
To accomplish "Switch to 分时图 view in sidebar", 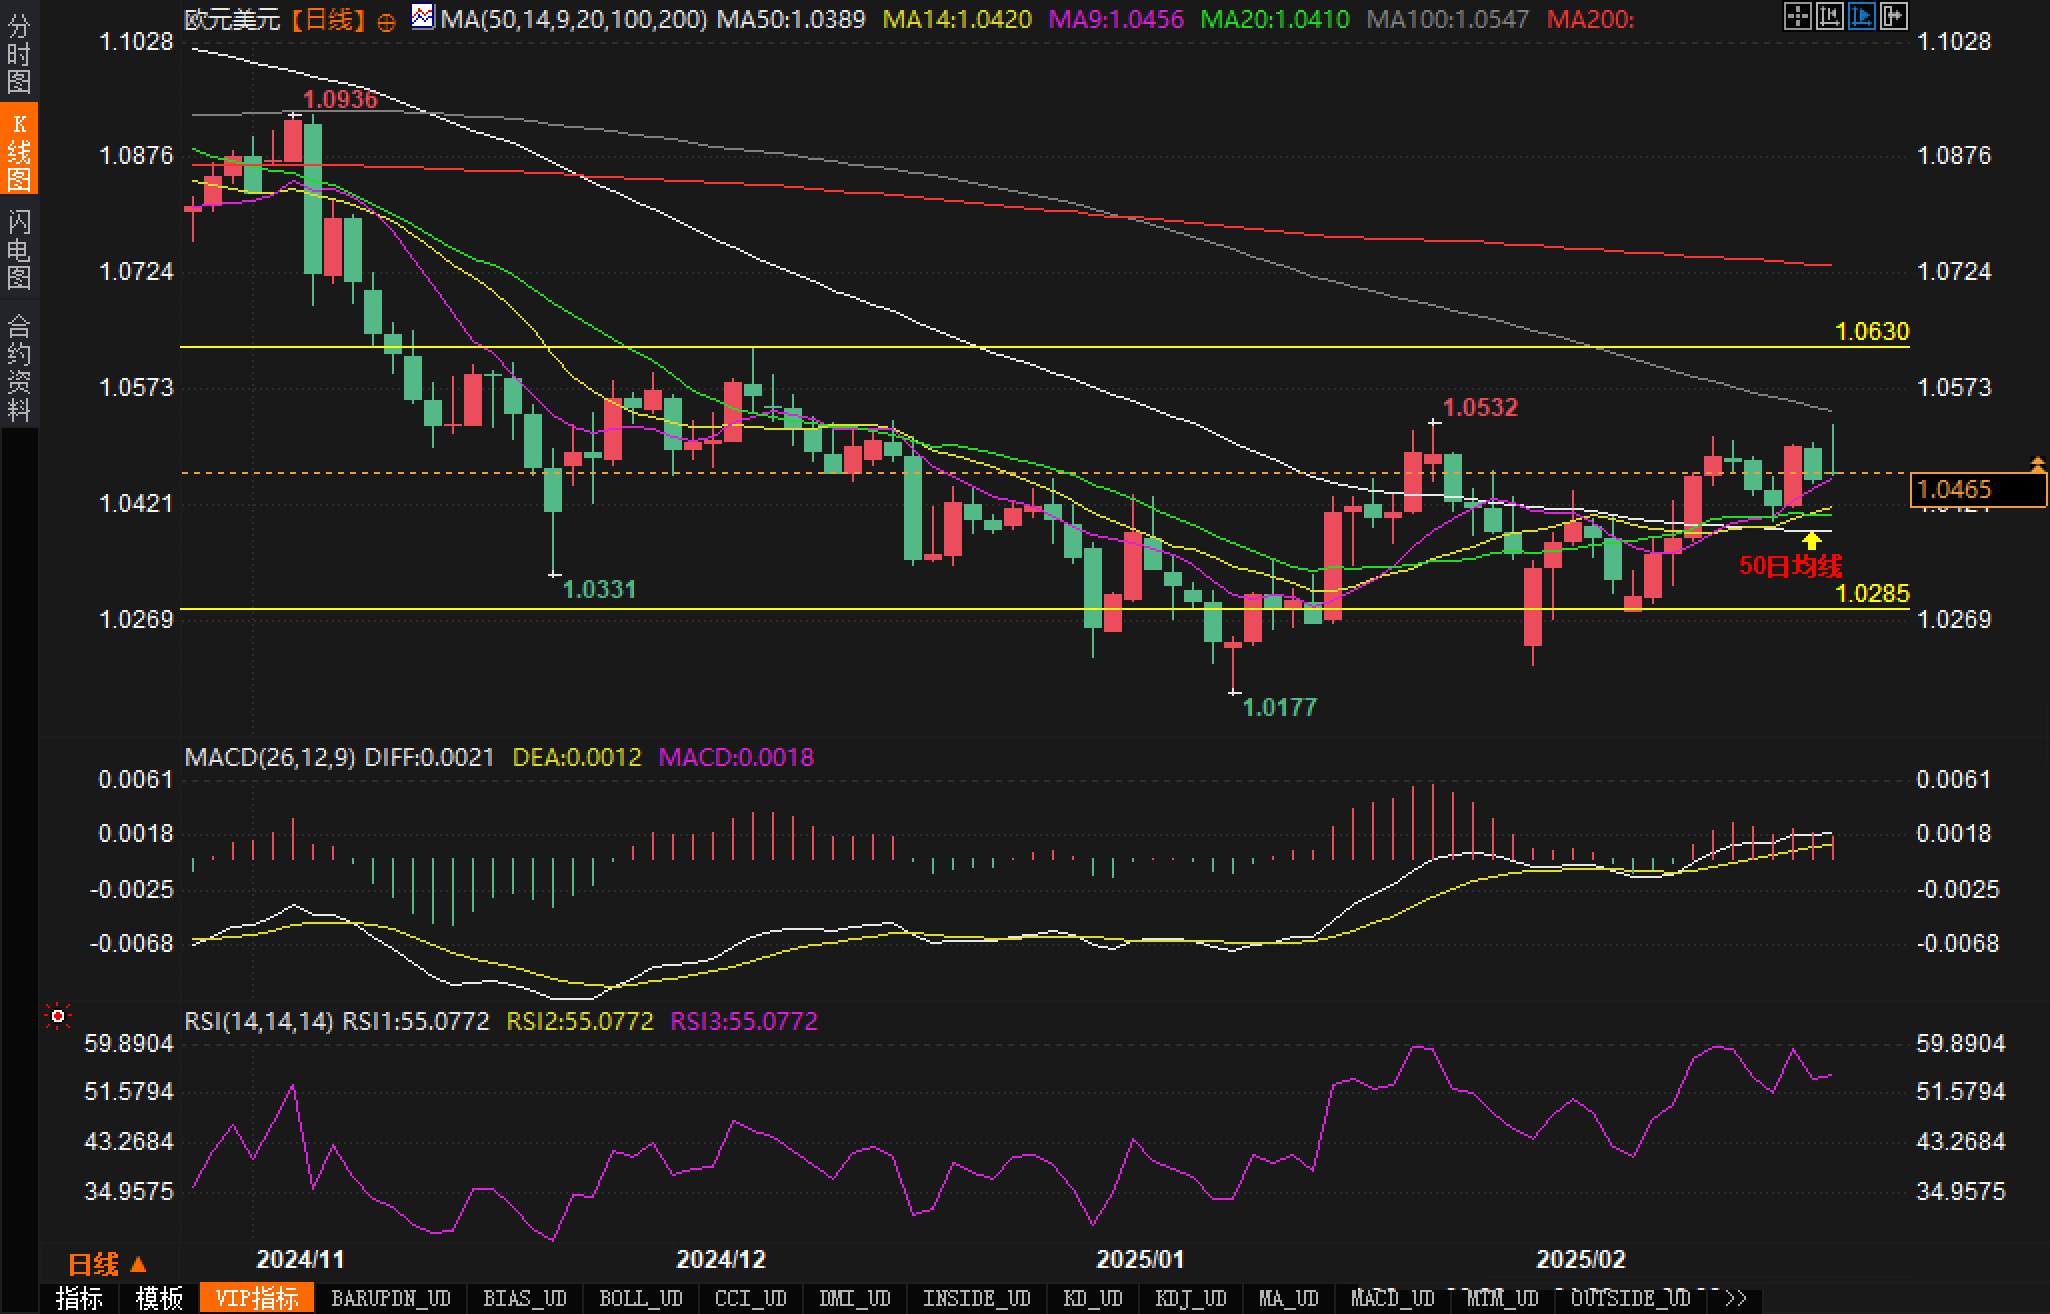I will pyautogui.click(x=18, y=54).
